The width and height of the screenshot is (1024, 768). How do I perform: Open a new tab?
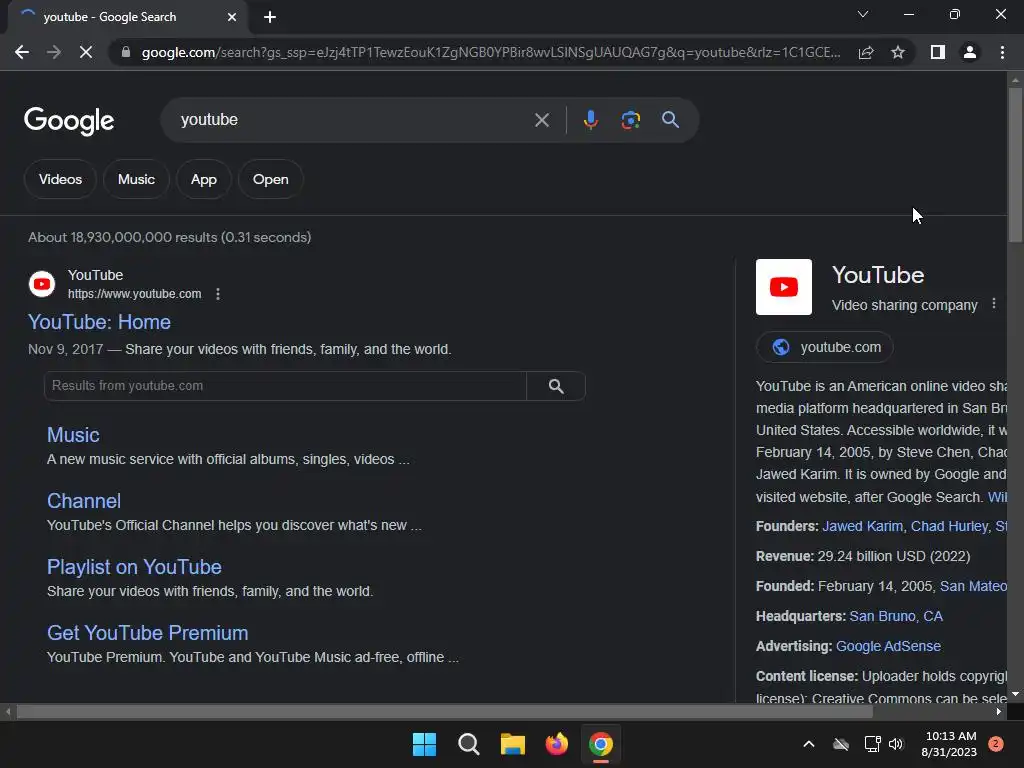pos(270,17)
